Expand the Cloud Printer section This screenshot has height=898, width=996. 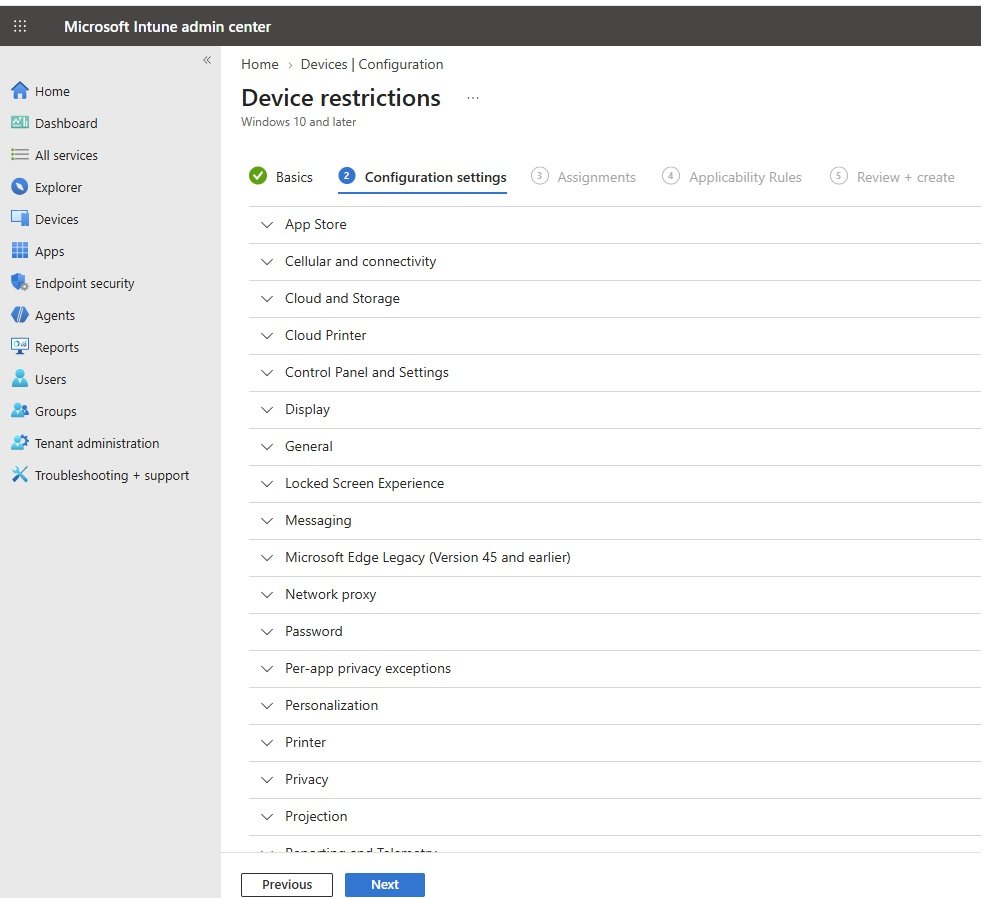[x=614, y=335]
